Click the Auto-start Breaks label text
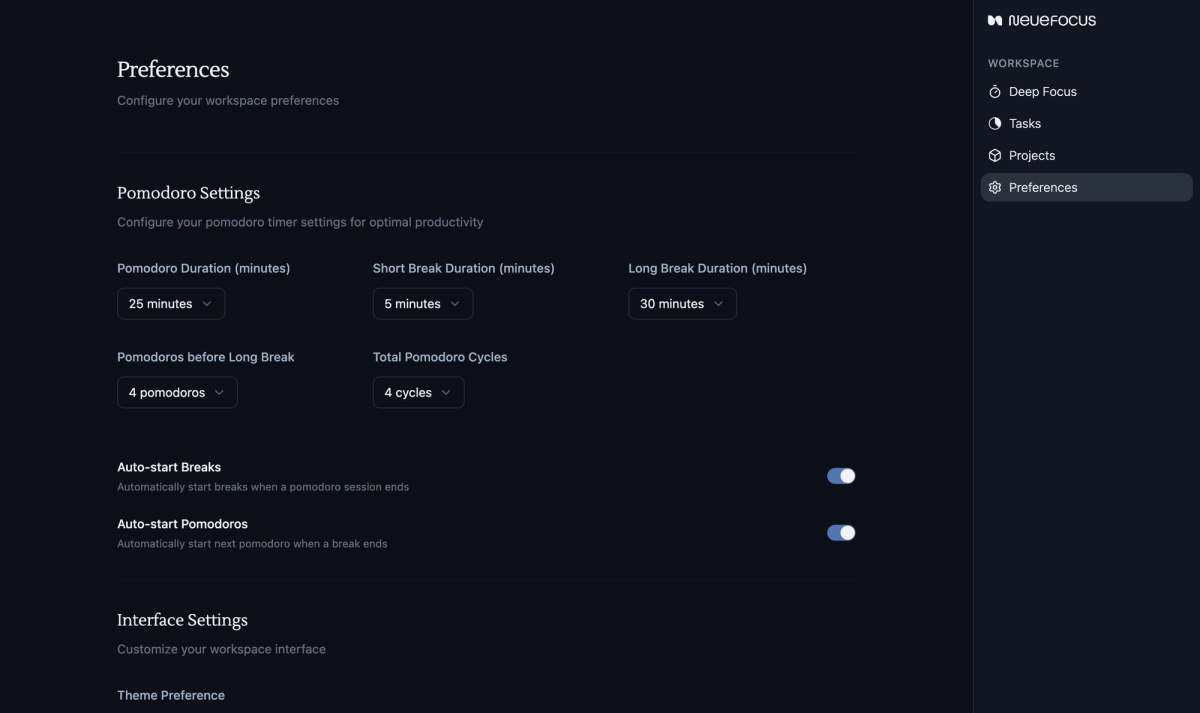 169,467
